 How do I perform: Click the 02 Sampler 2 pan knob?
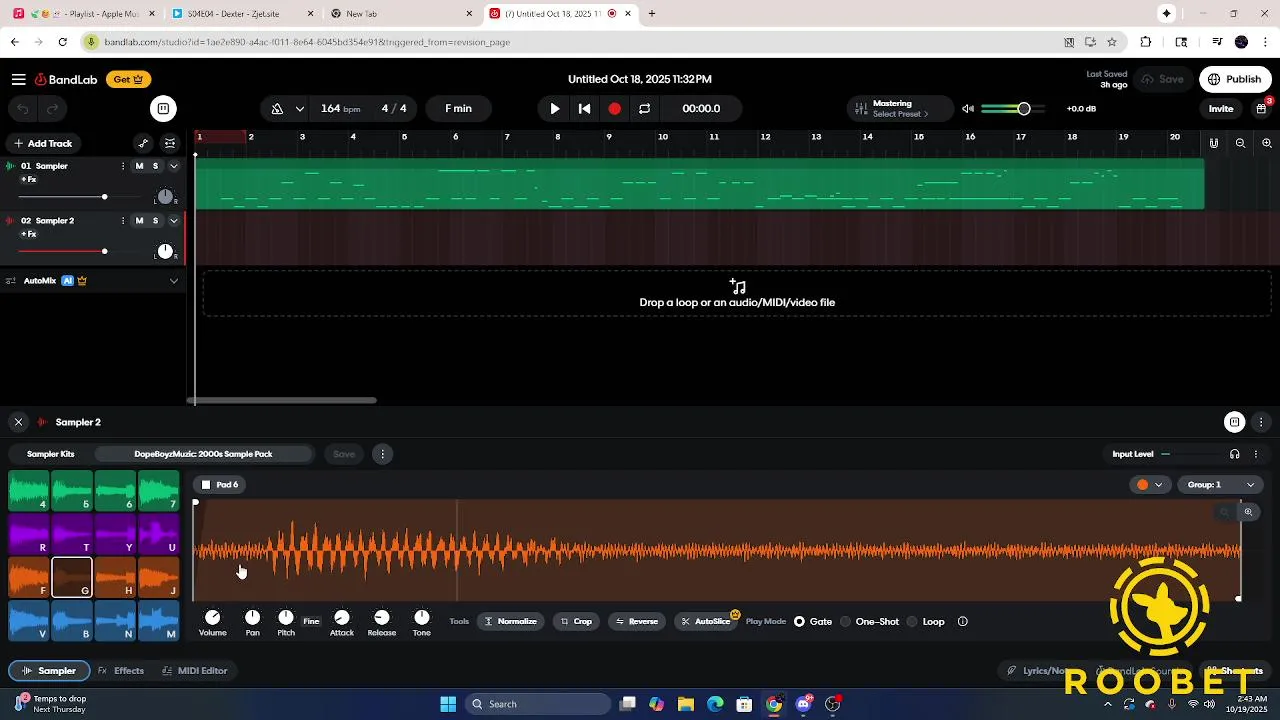[x=165, y=251]
